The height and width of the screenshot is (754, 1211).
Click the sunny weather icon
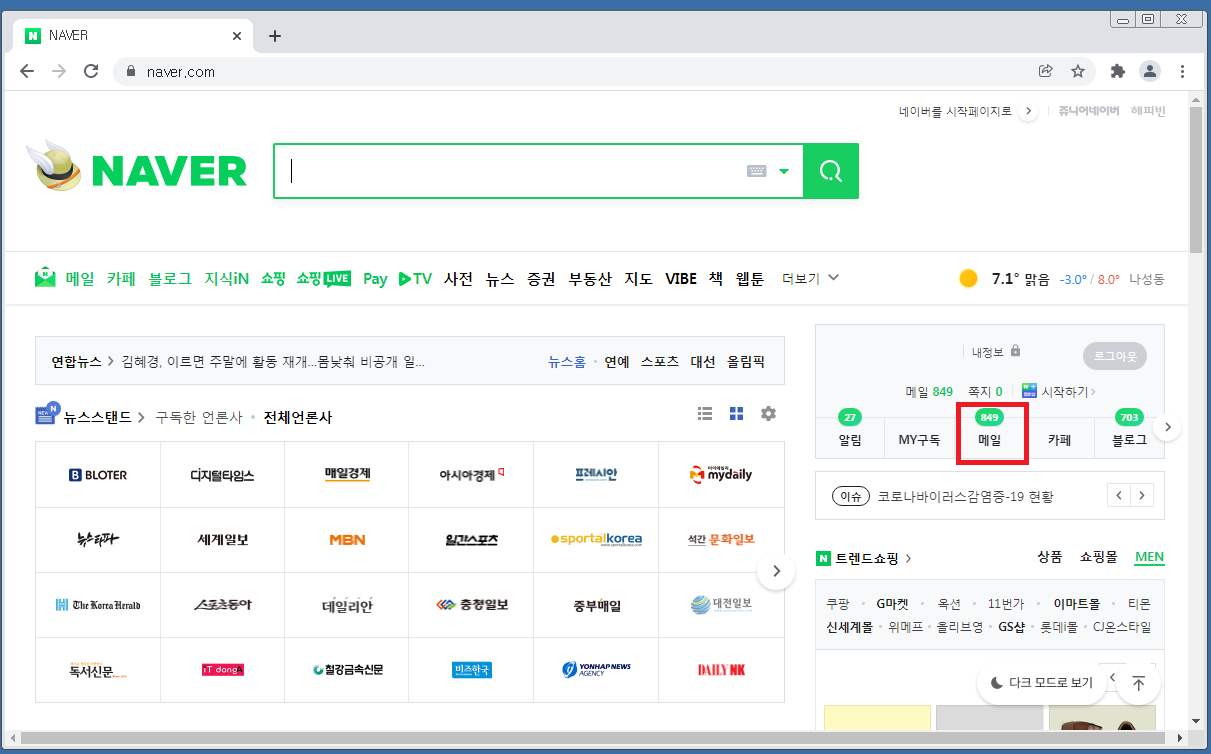pyautogui.click(x=968, y=279)
